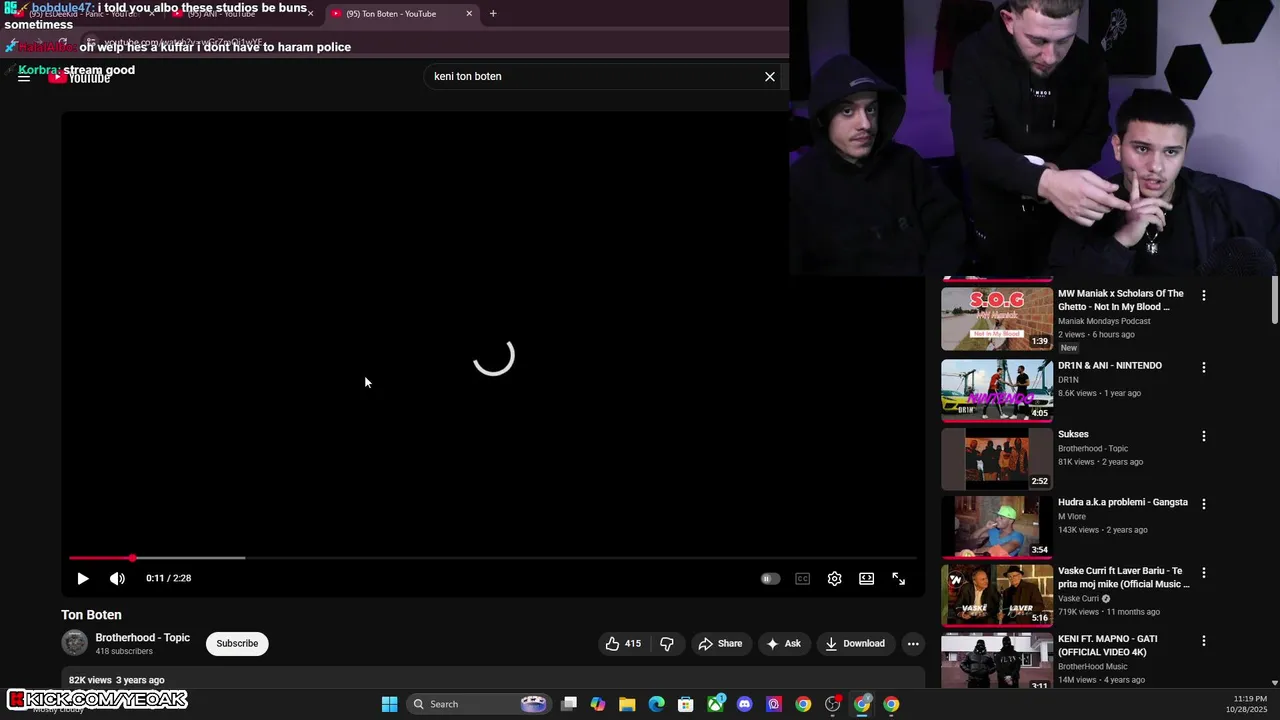This screenshot has width=1280, height=720.
Task: Open the Xbox app on the taskbar
Action: [x=716, y=704]
